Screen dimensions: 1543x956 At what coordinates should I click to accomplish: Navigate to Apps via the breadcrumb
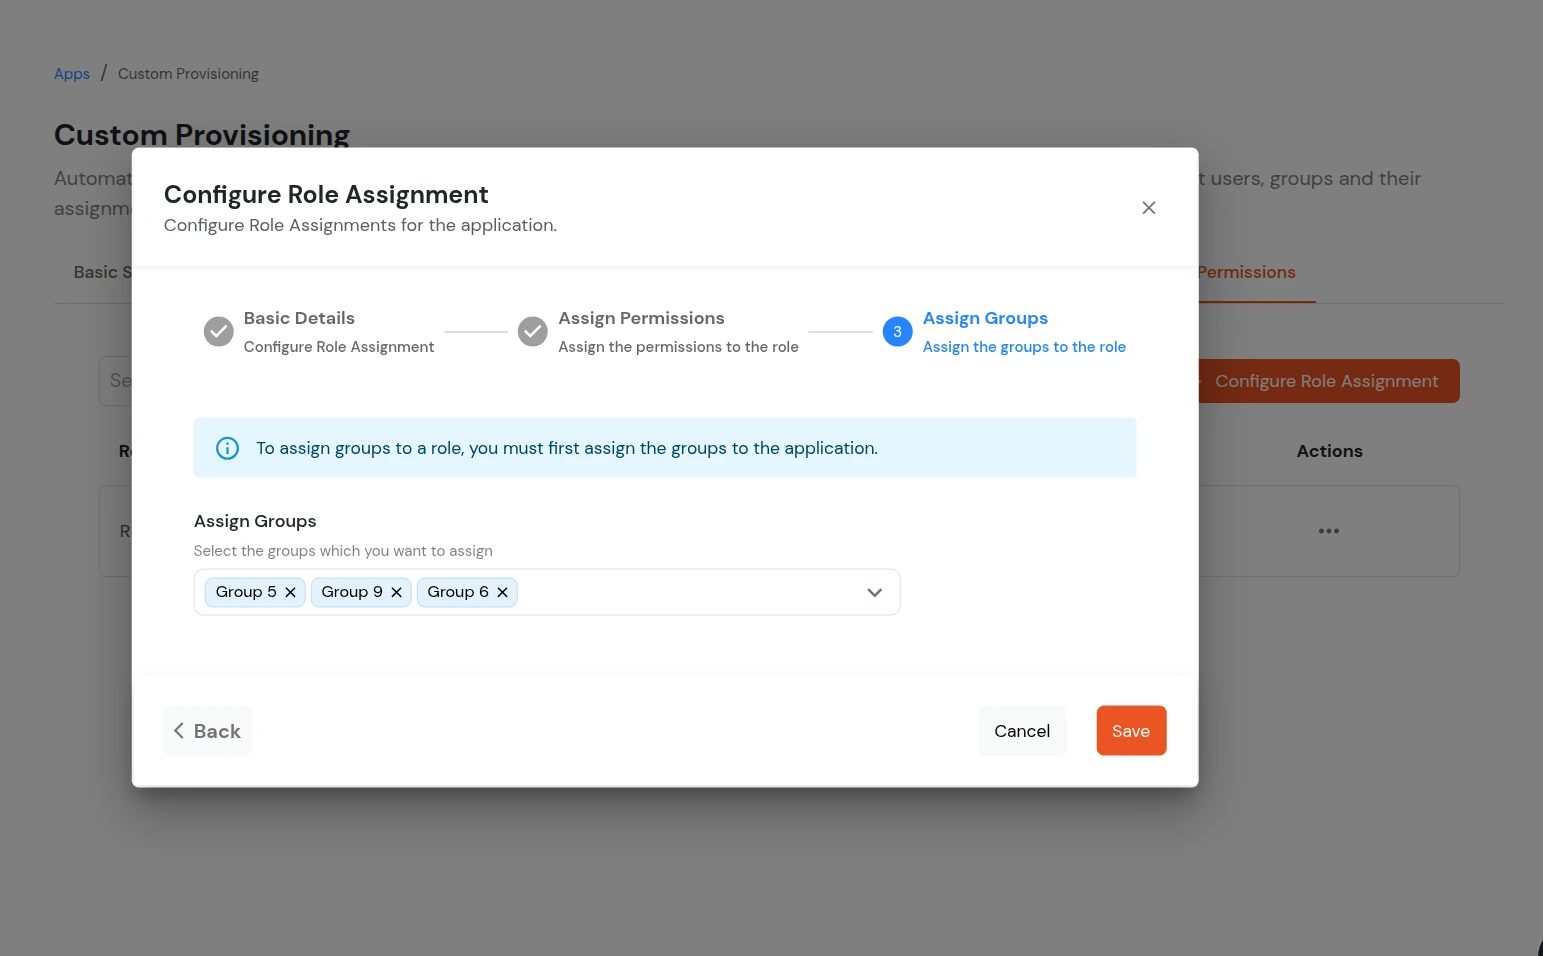tap(71, 73)
